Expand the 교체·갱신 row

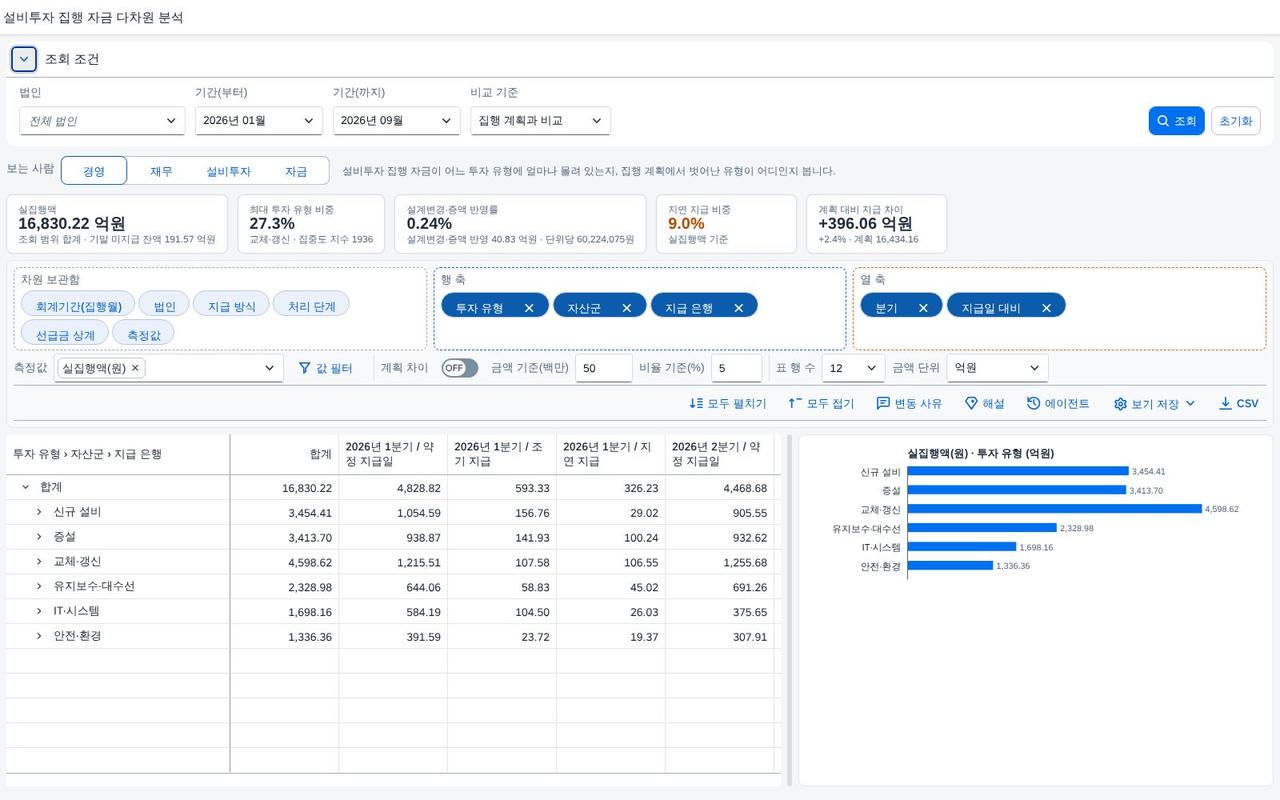click(x=39, y=562)
